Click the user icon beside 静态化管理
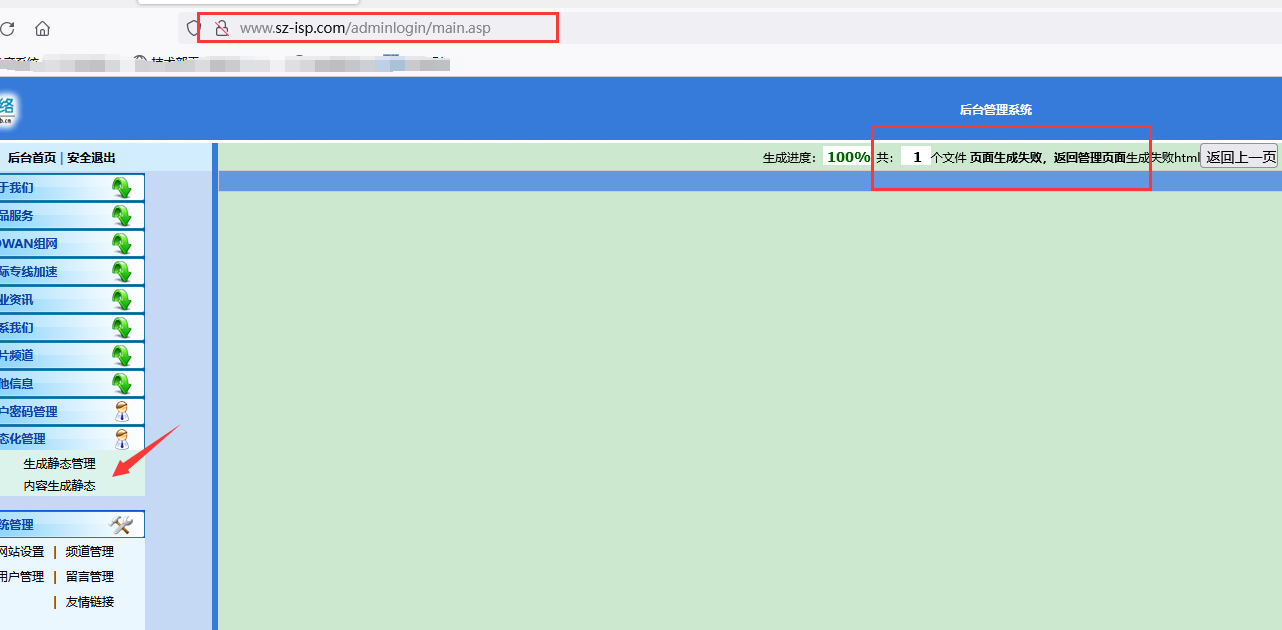 [x=122, y=439]
